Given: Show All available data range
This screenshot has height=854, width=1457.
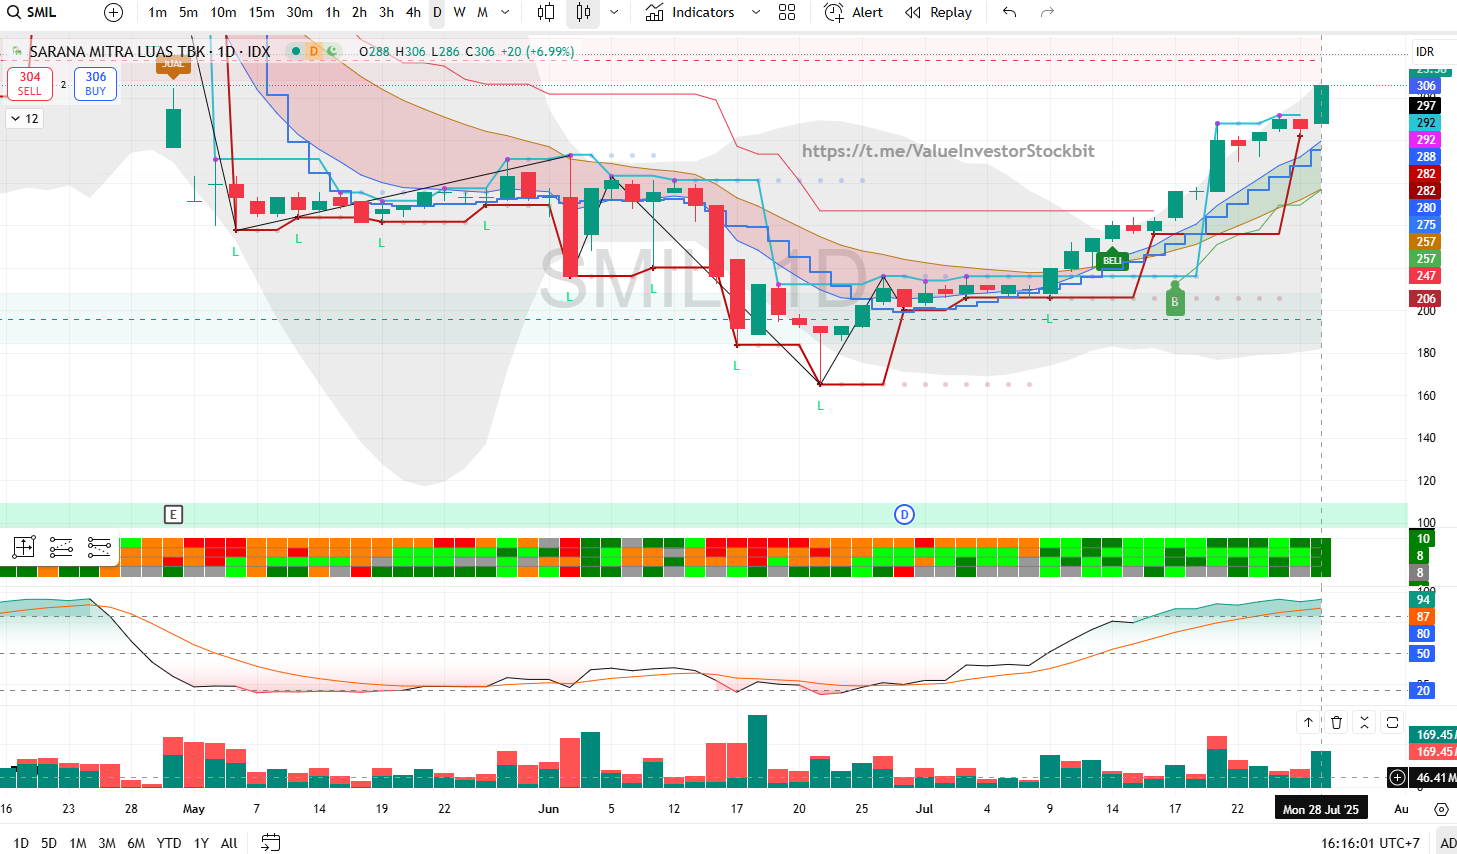Looking at the screenshot, I should [229, 843].
